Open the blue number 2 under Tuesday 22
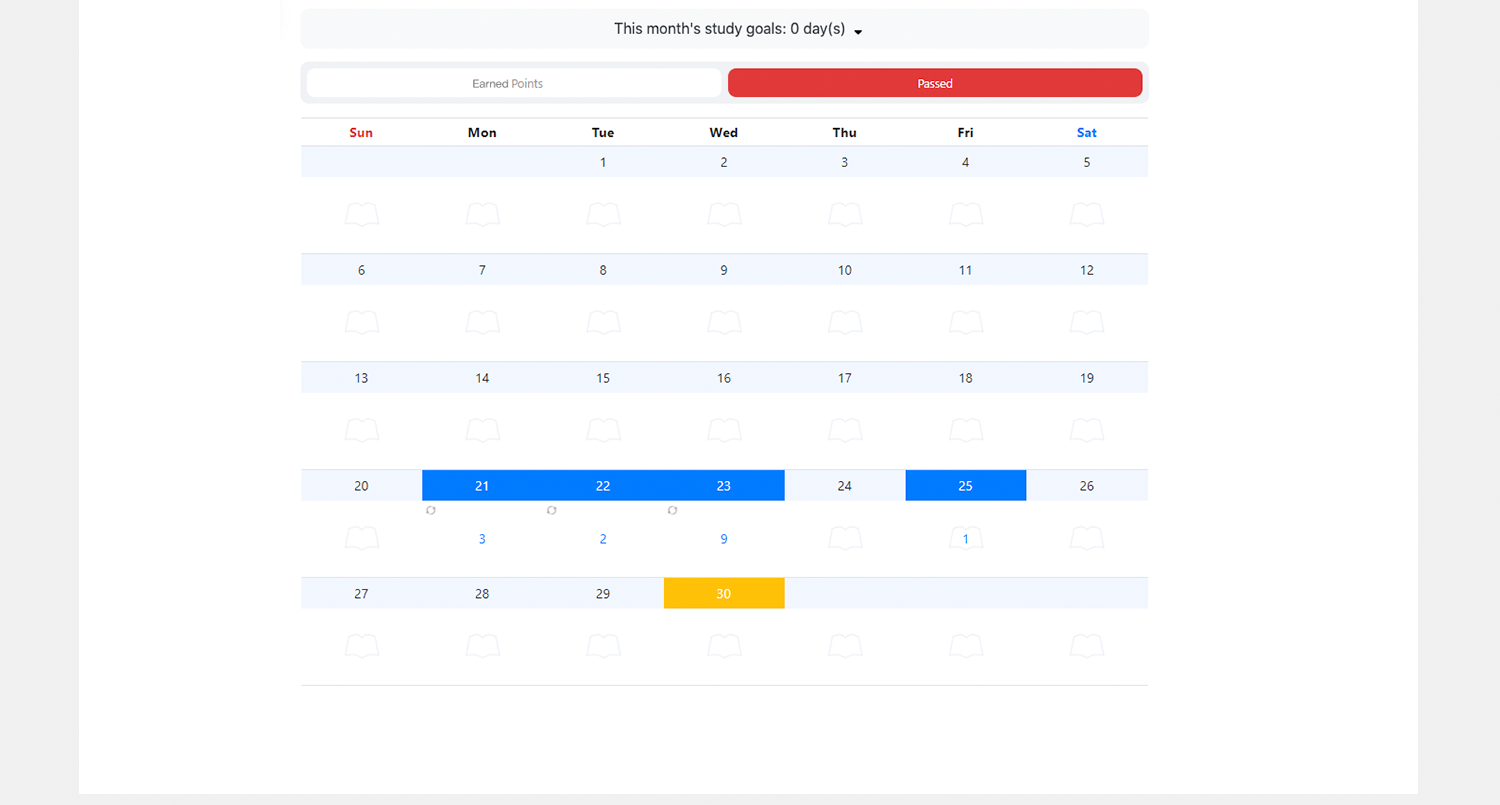 pyautogui.click(x=603, y=539)
